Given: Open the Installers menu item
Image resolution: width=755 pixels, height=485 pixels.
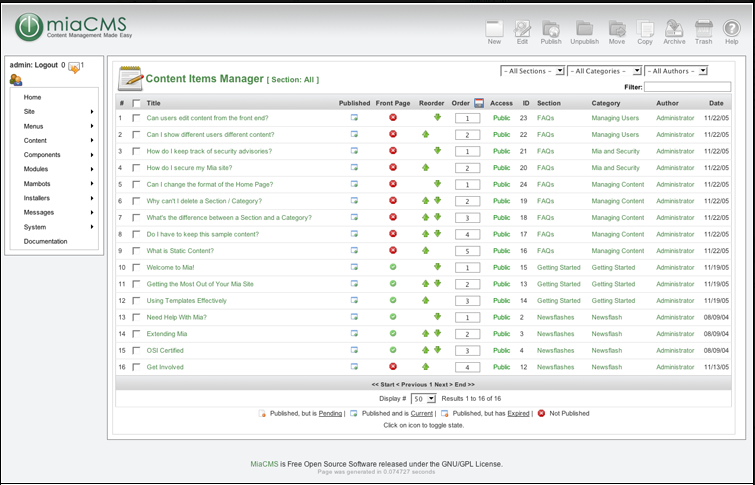Looking at the screenshot, I should tap(37, 198).
